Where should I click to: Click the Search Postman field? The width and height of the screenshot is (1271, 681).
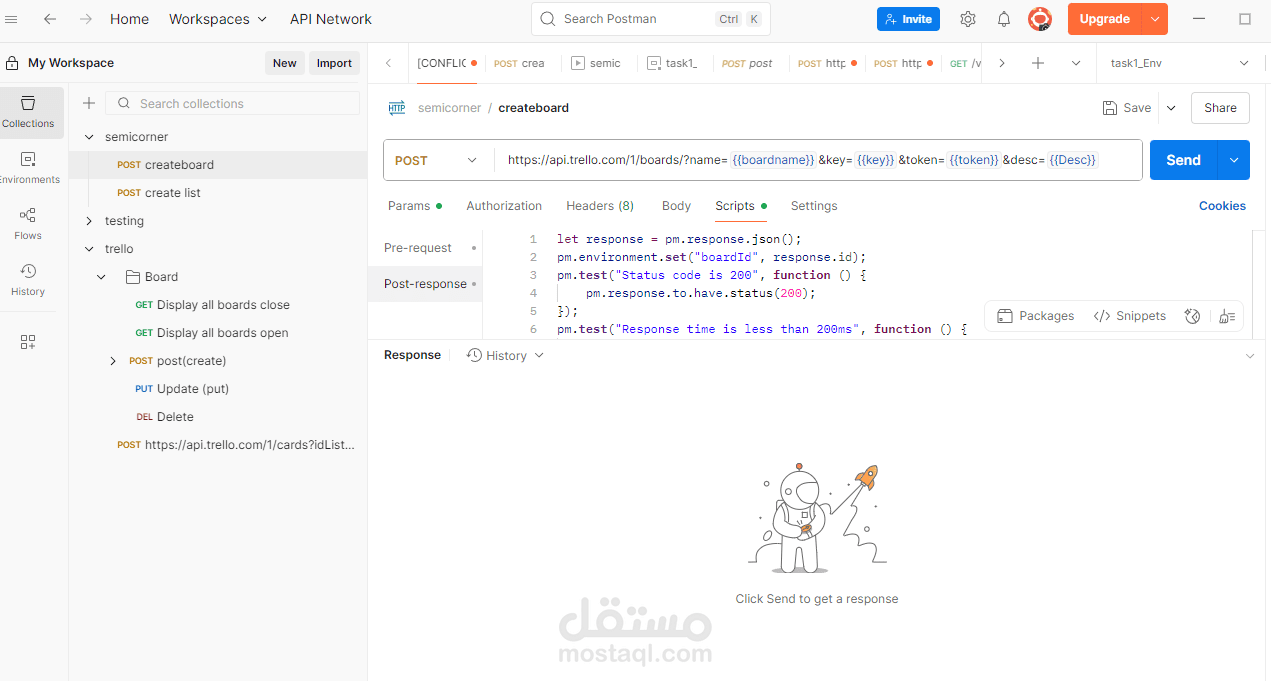coord(651,19)
